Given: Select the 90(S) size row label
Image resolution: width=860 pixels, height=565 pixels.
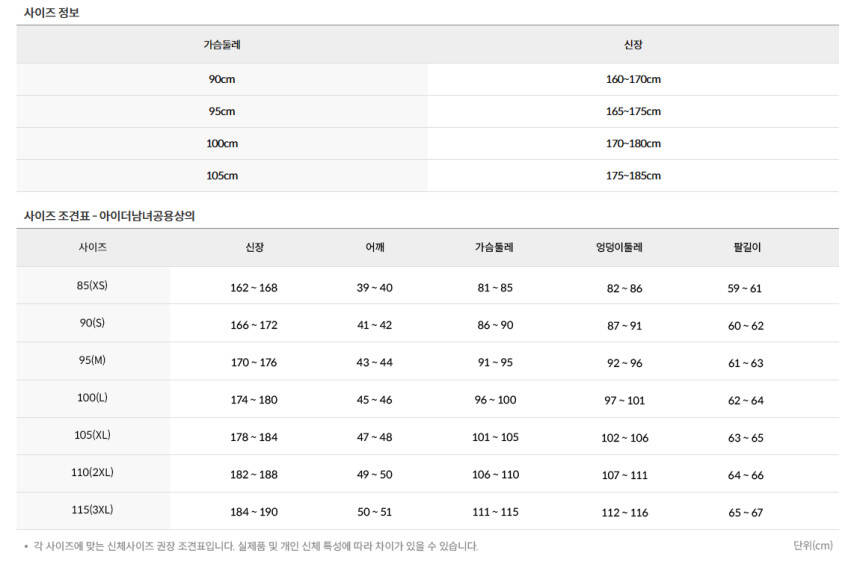Looking at the screenshot, I should click(92, 323).
